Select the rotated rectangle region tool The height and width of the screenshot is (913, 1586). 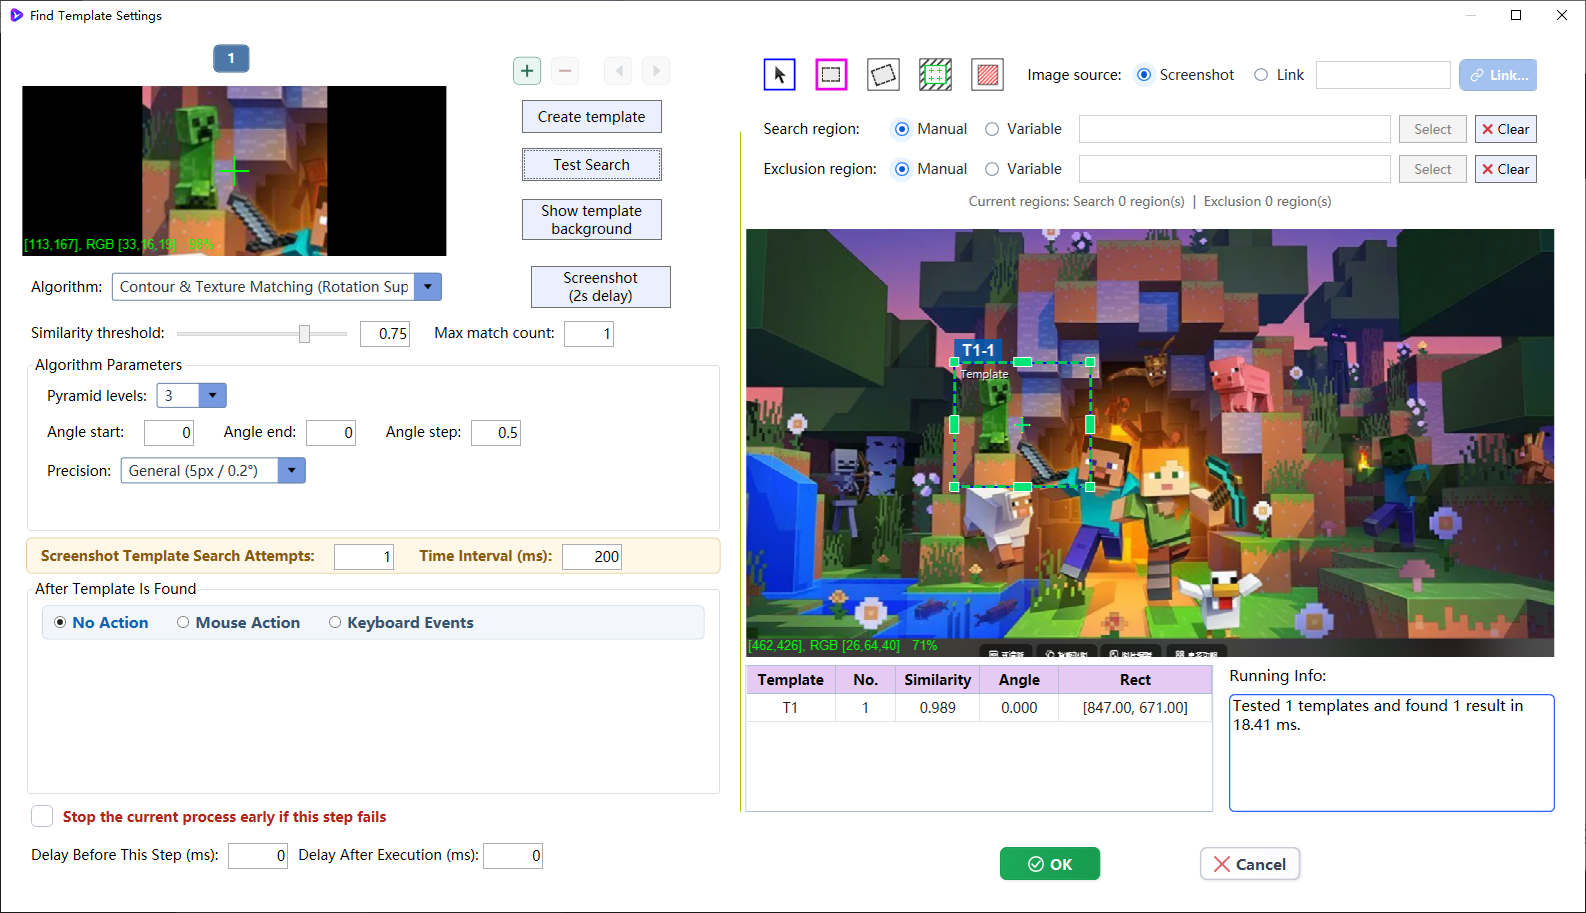883,75
